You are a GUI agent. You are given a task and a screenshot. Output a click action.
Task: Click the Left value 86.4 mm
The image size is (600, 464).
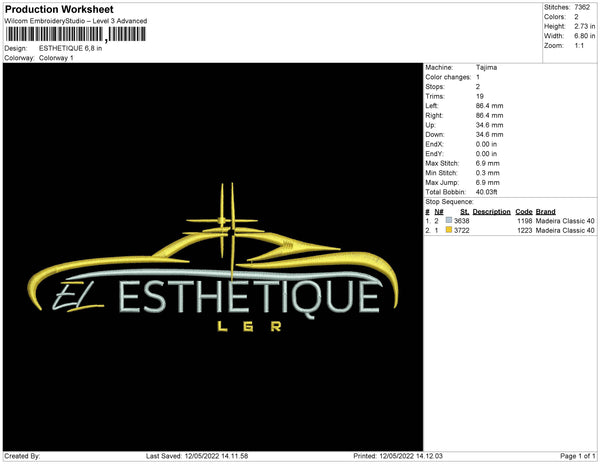tap(489, 106)
